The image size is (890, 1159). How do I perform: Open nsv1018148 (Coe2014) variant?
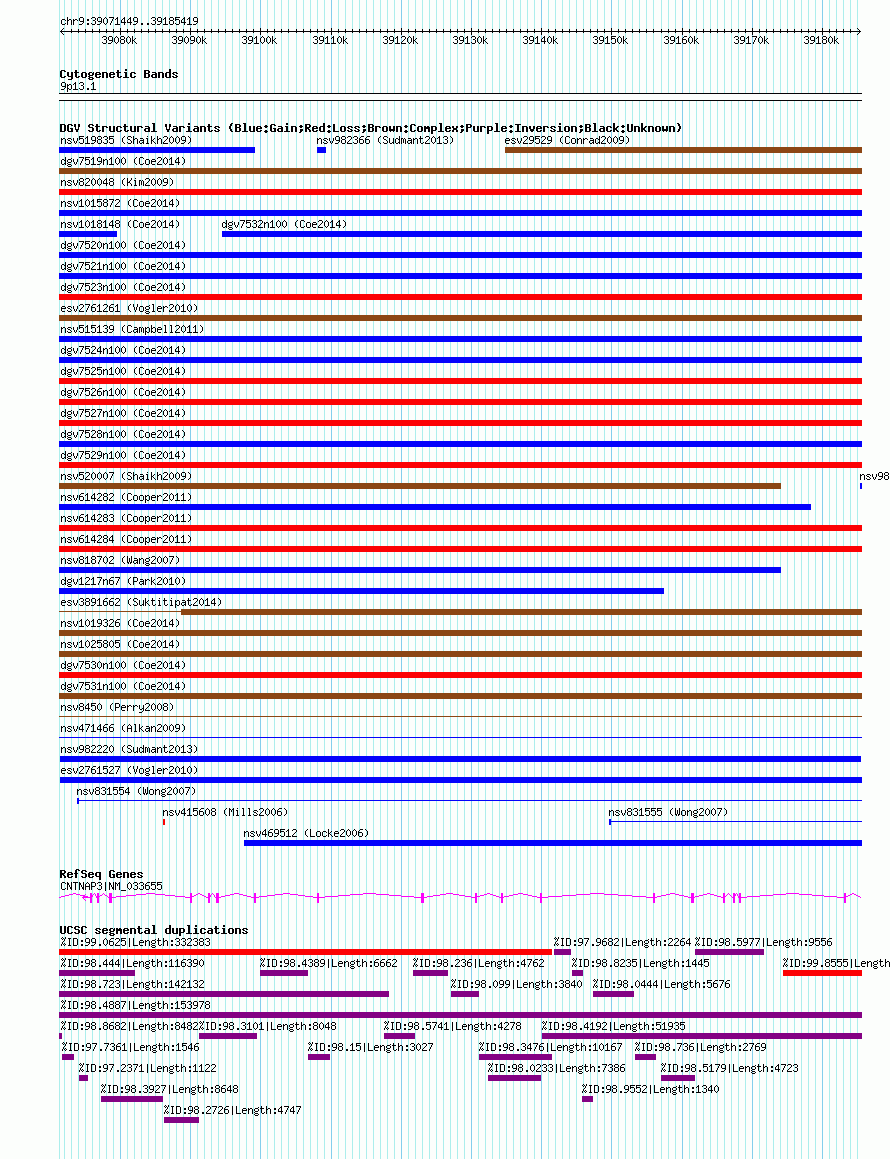pyautogui.click(x=120, y=224)
